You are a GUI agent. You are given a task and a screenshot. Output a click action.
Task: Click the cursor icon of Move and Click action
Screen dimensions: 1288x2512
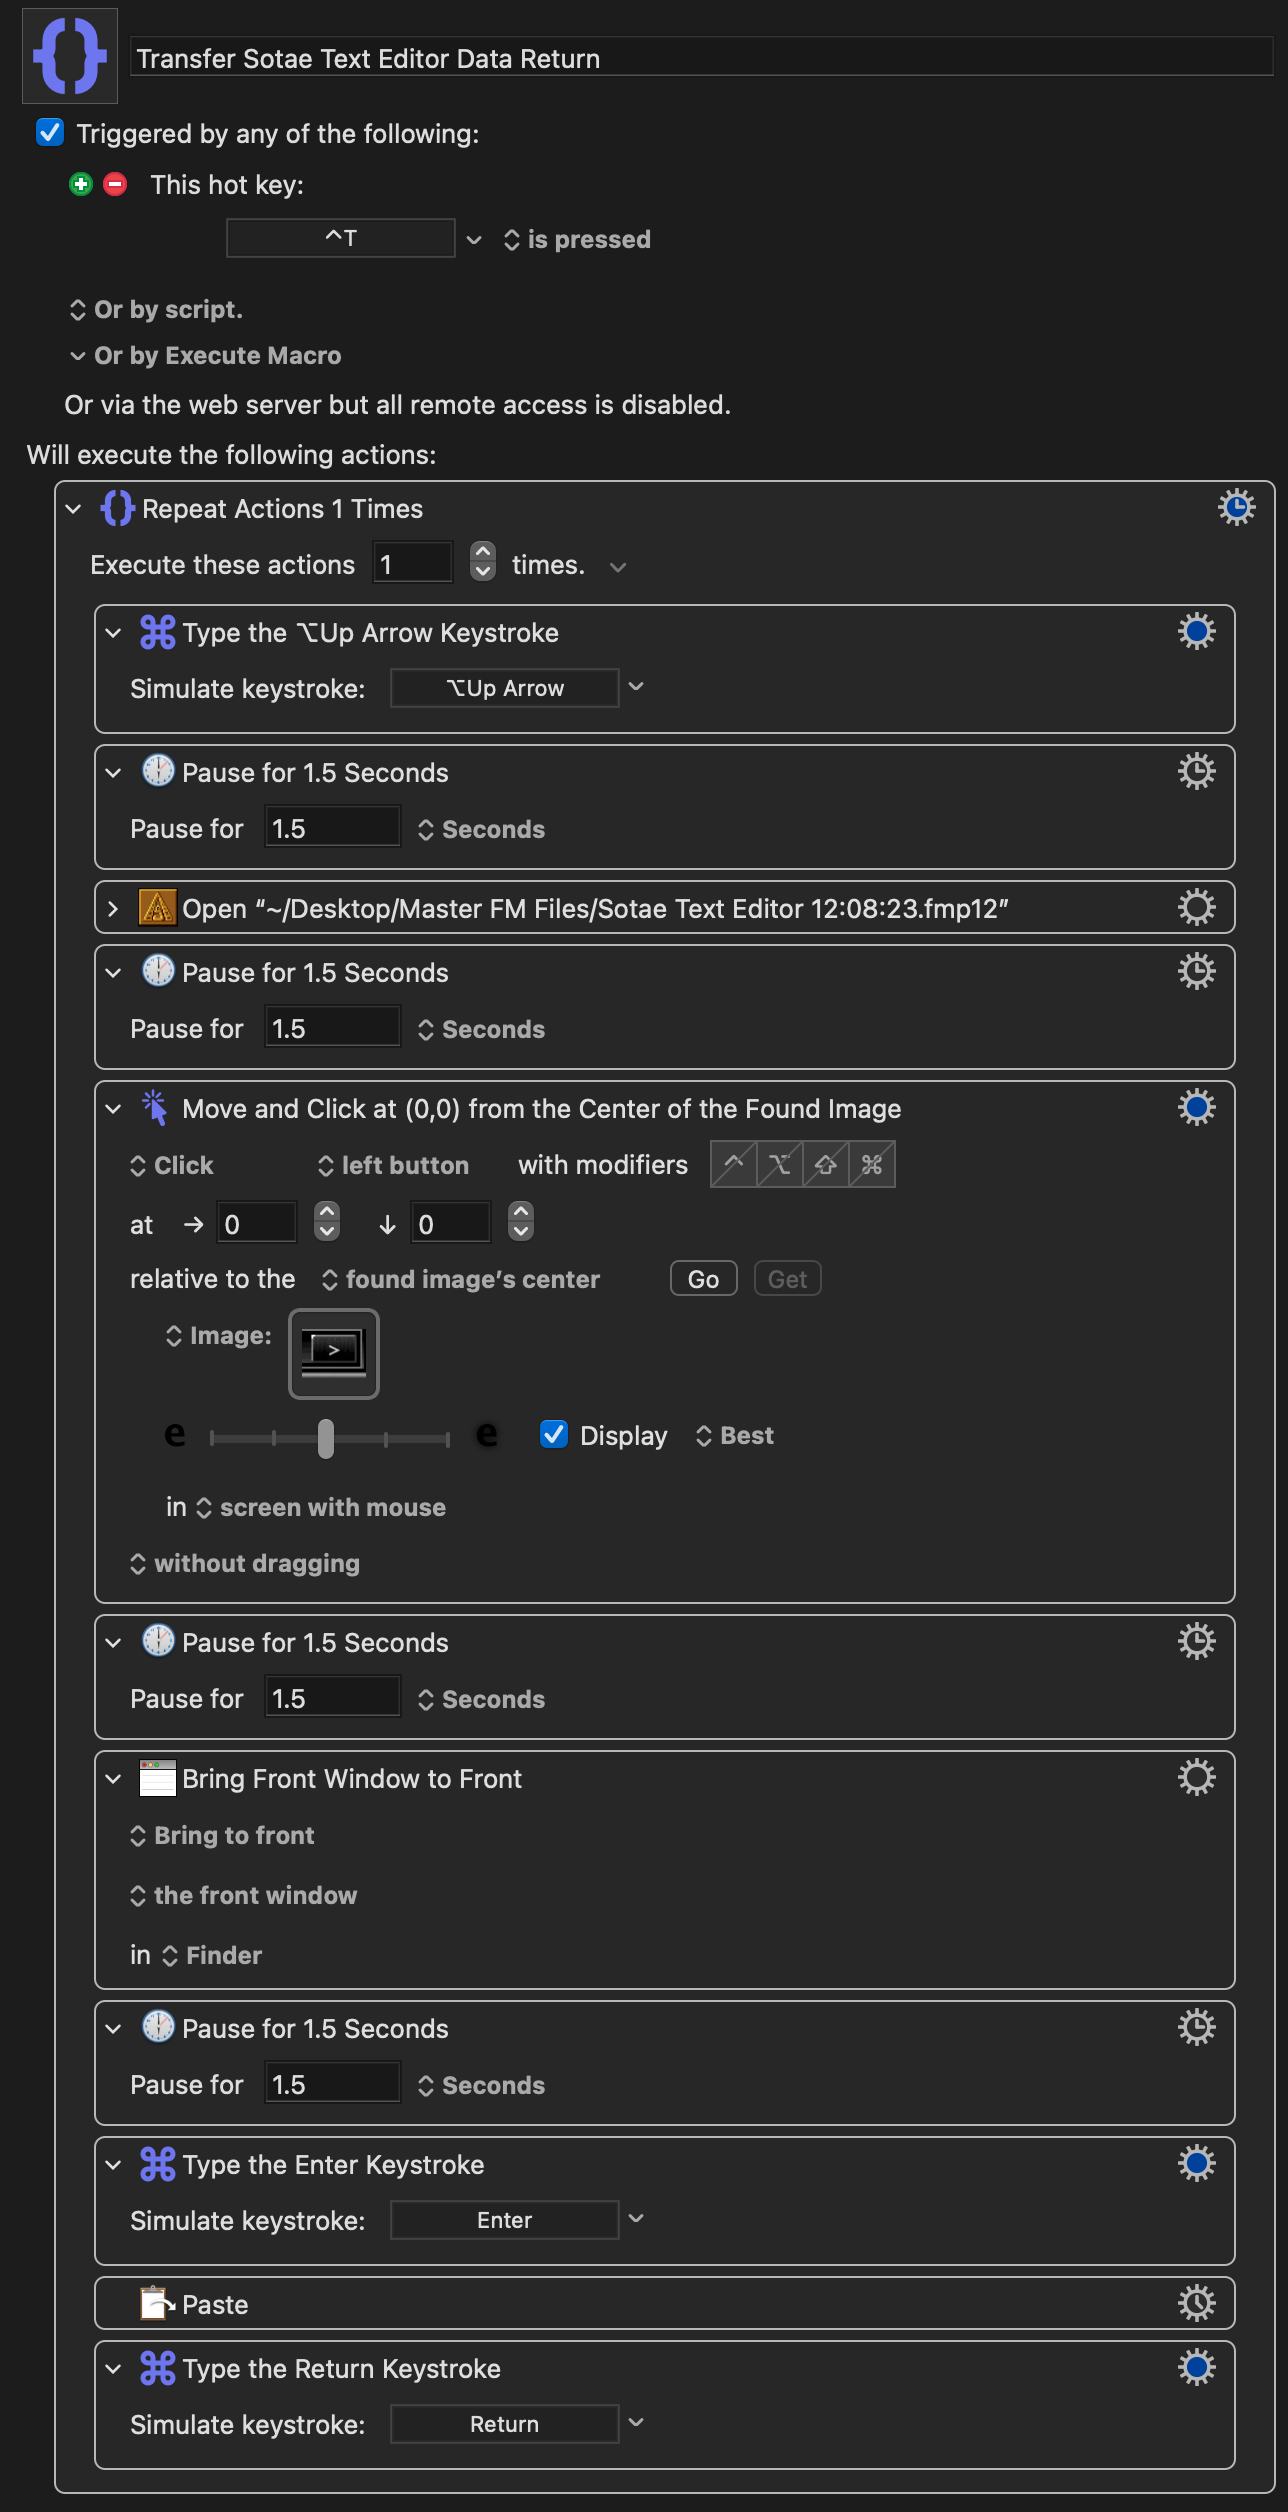[155, 1107]
